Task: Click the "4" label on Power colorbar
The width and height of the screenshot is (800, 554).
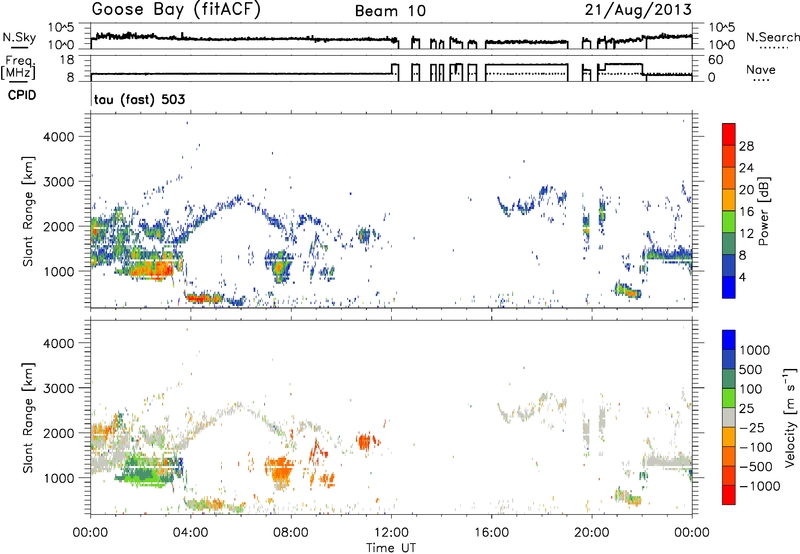Action: click(x=742, y=277)
